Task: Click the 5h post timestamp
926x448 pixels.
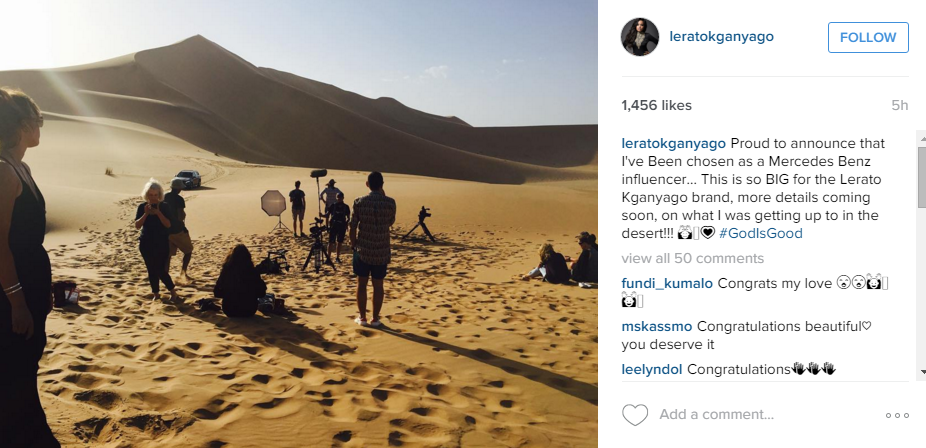Action: 899,106
